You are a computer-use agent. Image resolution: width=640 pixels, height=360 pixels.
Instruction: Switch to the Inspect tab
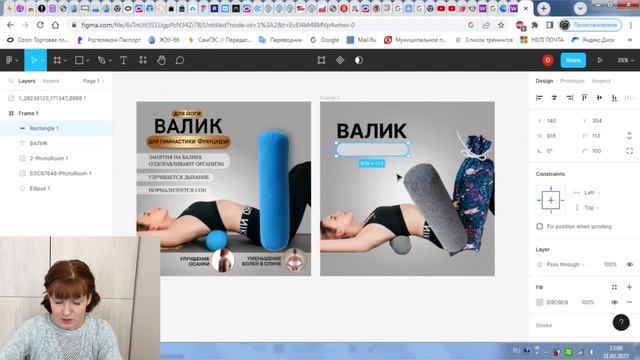tap(601, 81)
